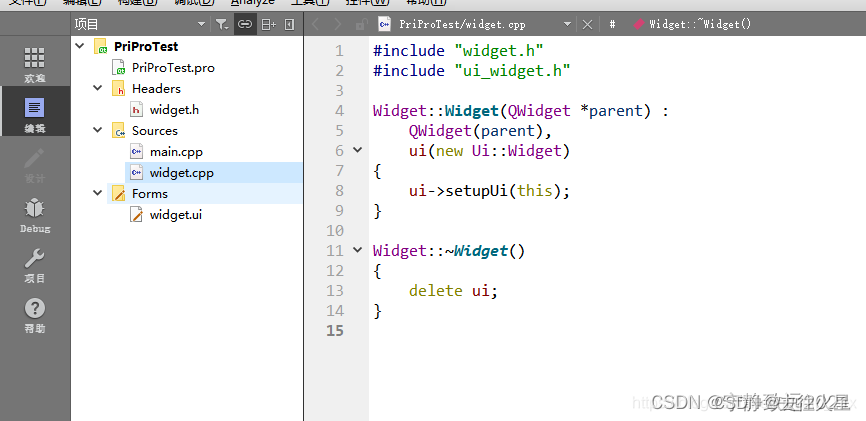The image size is (866, 421).
Task: Go forward in editor navigation history
Action: (338, 24)
